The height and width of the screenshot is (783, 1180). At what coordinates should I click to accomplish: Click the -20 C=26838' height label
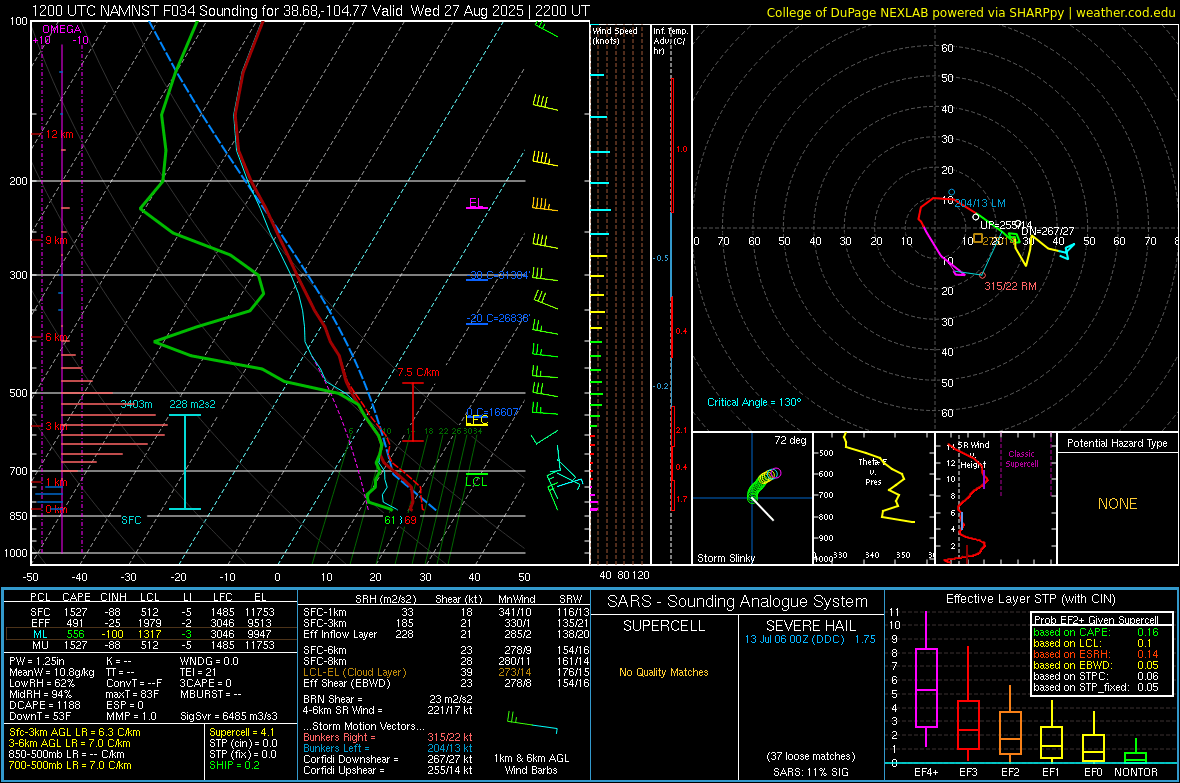[498, 318]
